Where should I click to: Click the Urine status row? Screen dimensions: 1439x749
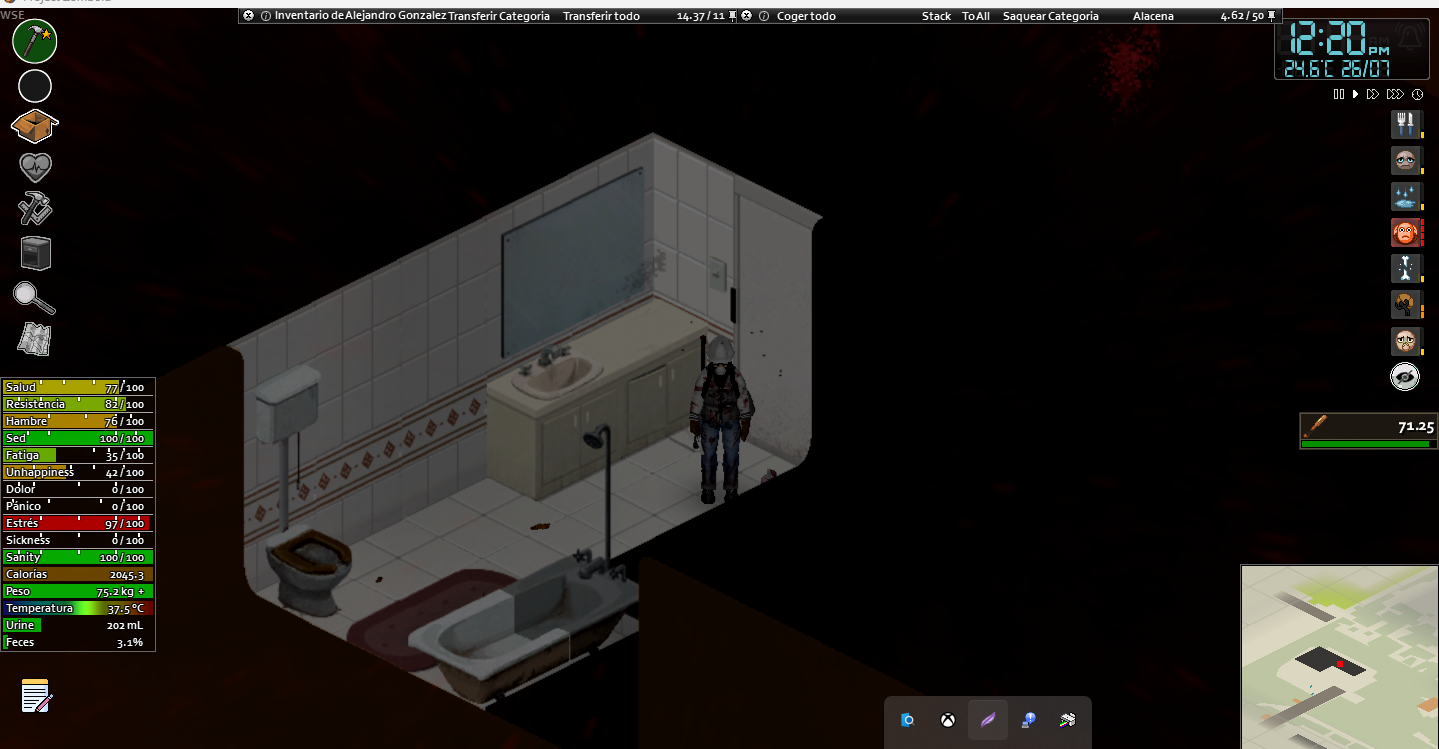(x=78, y=625)
